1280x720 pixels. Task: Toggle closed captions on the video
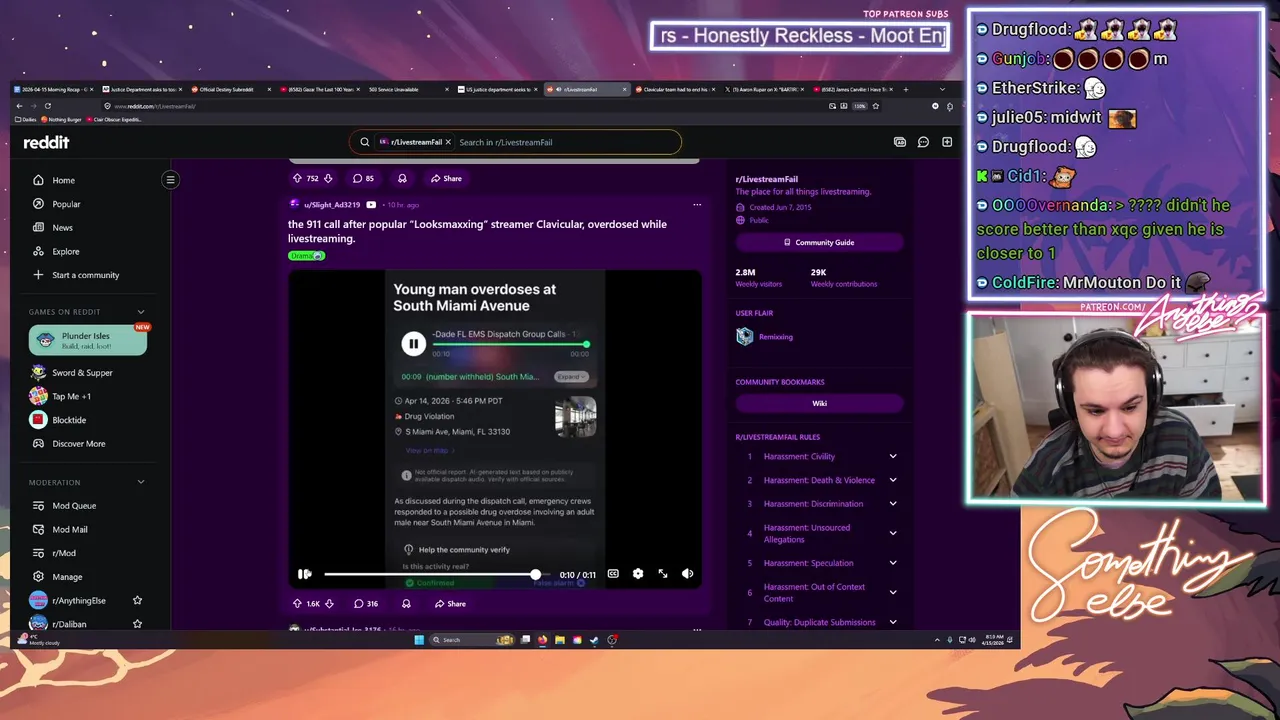(613, 574)
